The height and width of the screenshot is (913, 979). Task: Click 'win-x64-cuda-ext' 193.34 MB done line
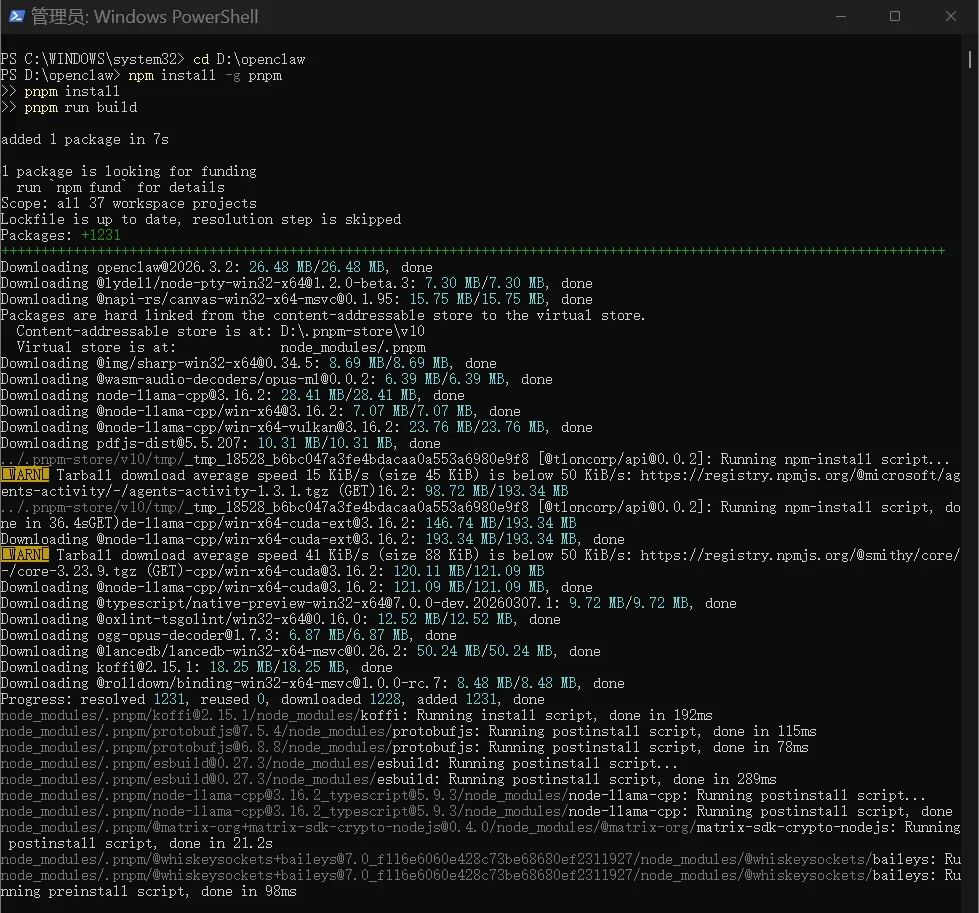pyautogui.click(x=312, y=539)
